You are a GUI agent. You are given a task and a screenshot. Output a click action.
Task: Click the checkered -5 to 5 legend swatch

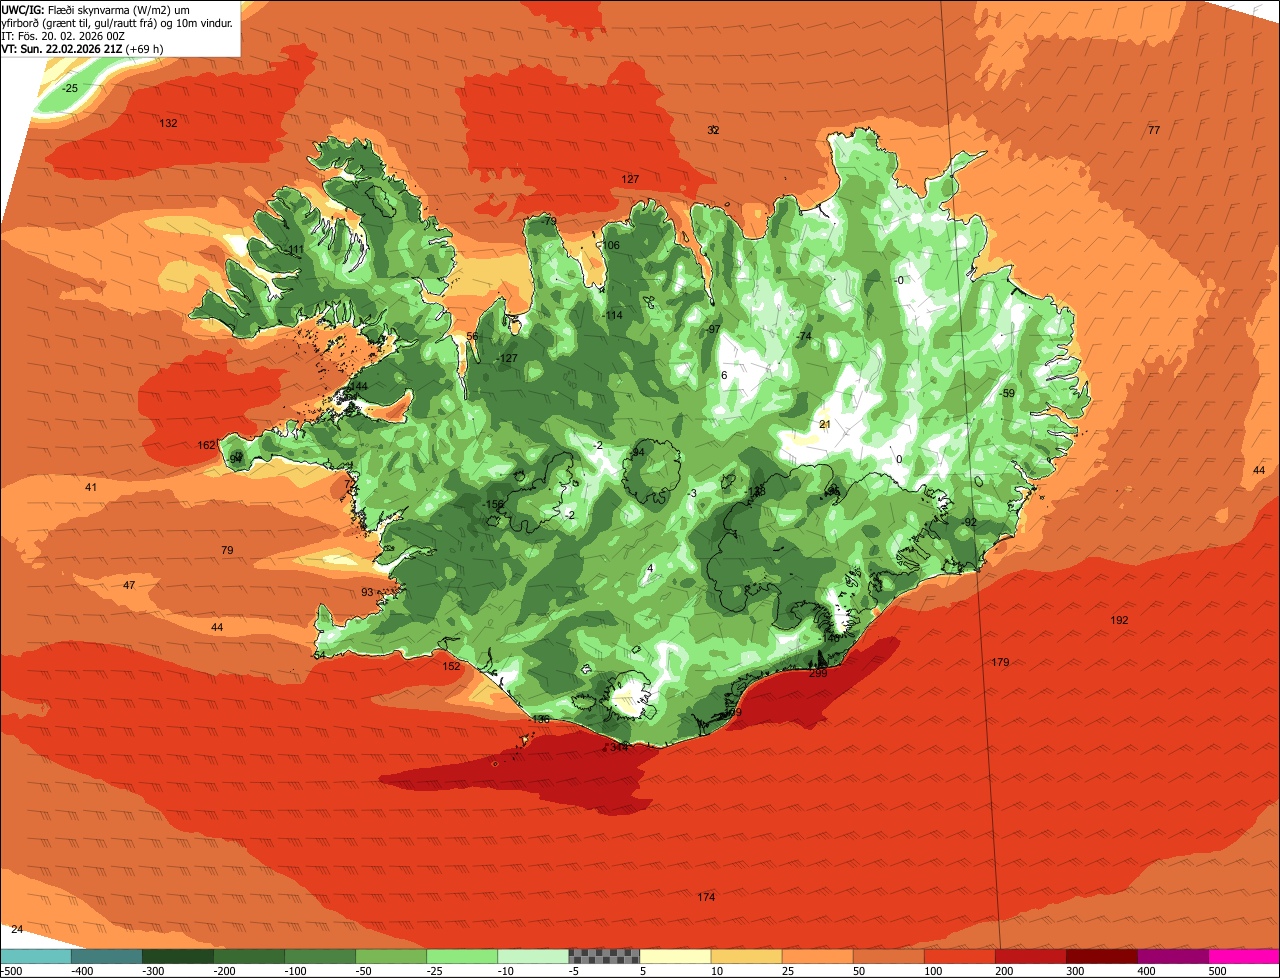pyautogui.click(x=604, y=955)
